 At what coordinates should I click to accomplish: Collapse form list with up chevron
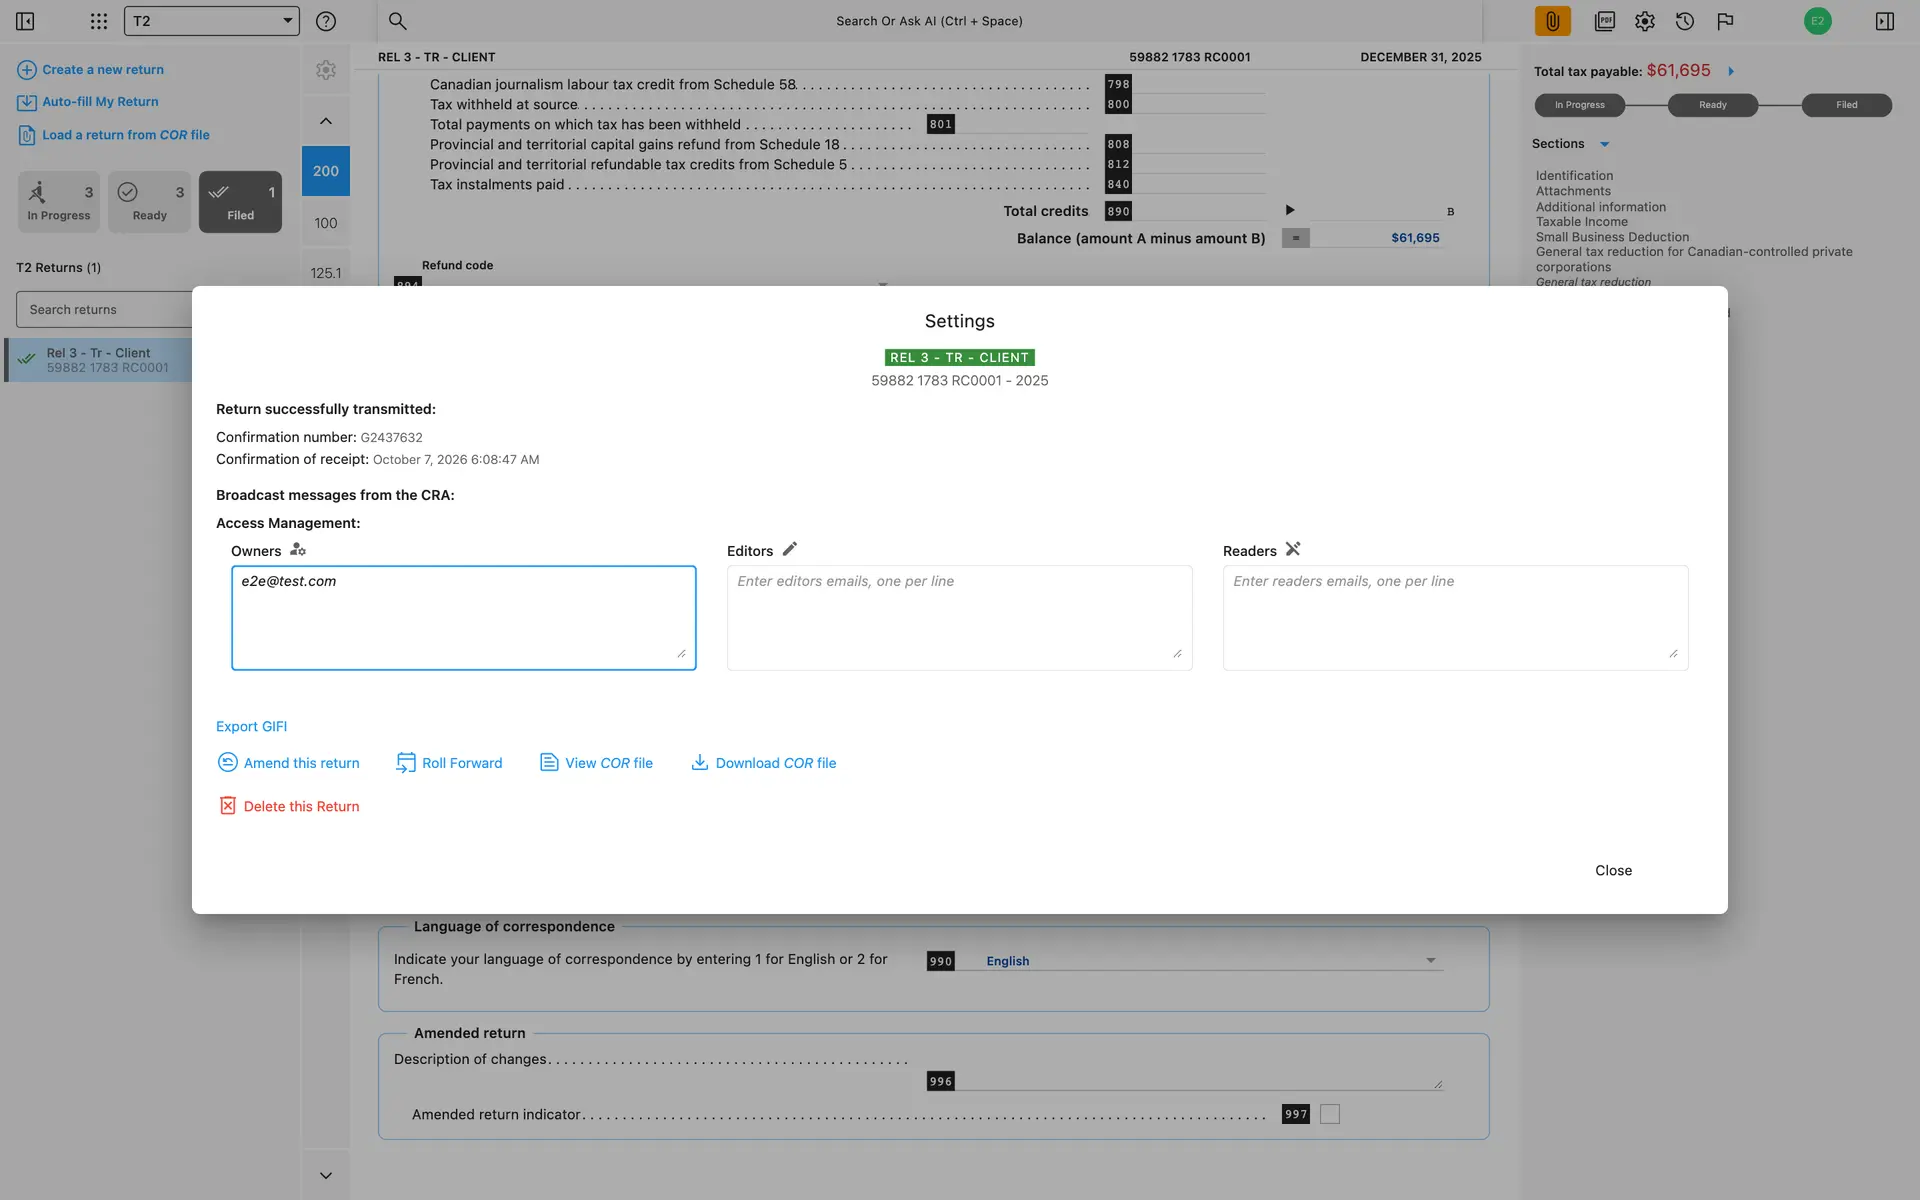[326, 121]
